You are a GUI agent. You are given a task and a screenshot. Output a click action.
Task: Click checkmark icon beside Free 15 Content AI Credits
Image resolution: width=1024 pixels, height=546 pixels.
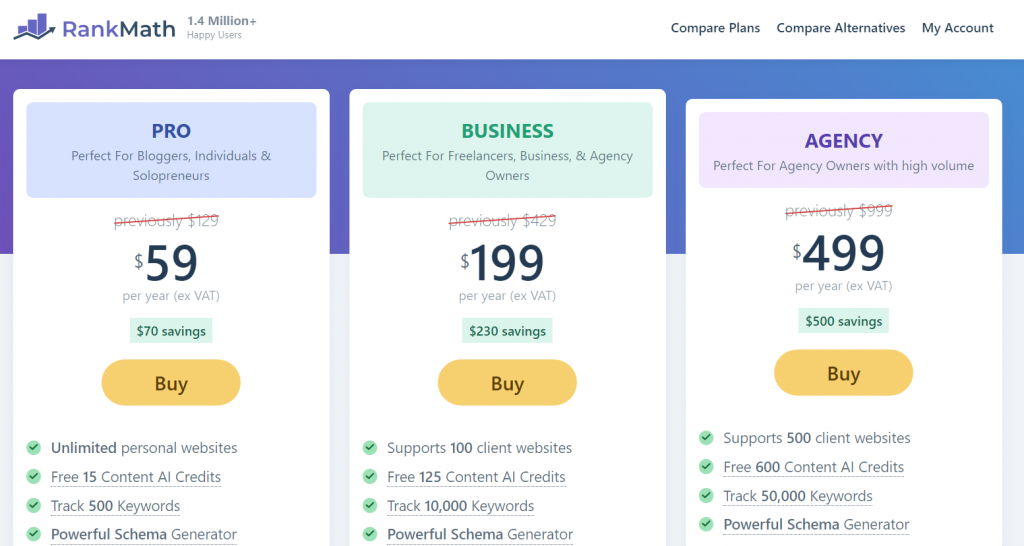(33, 476)
